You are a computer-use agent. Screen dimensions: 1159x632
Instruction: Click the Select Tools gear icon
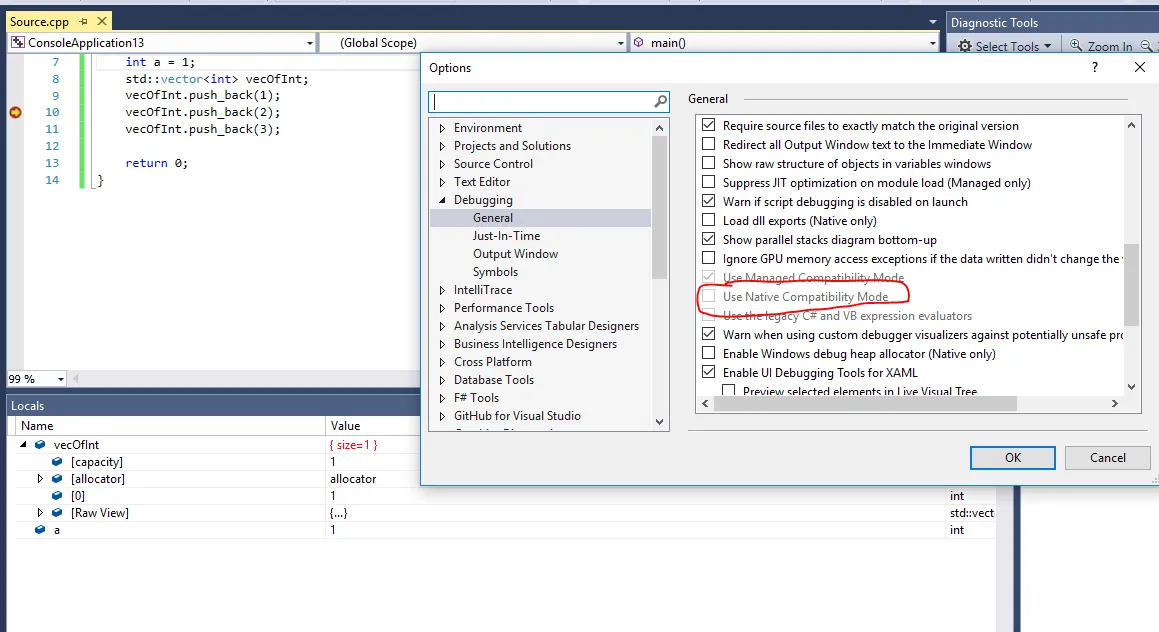(965, 46)
